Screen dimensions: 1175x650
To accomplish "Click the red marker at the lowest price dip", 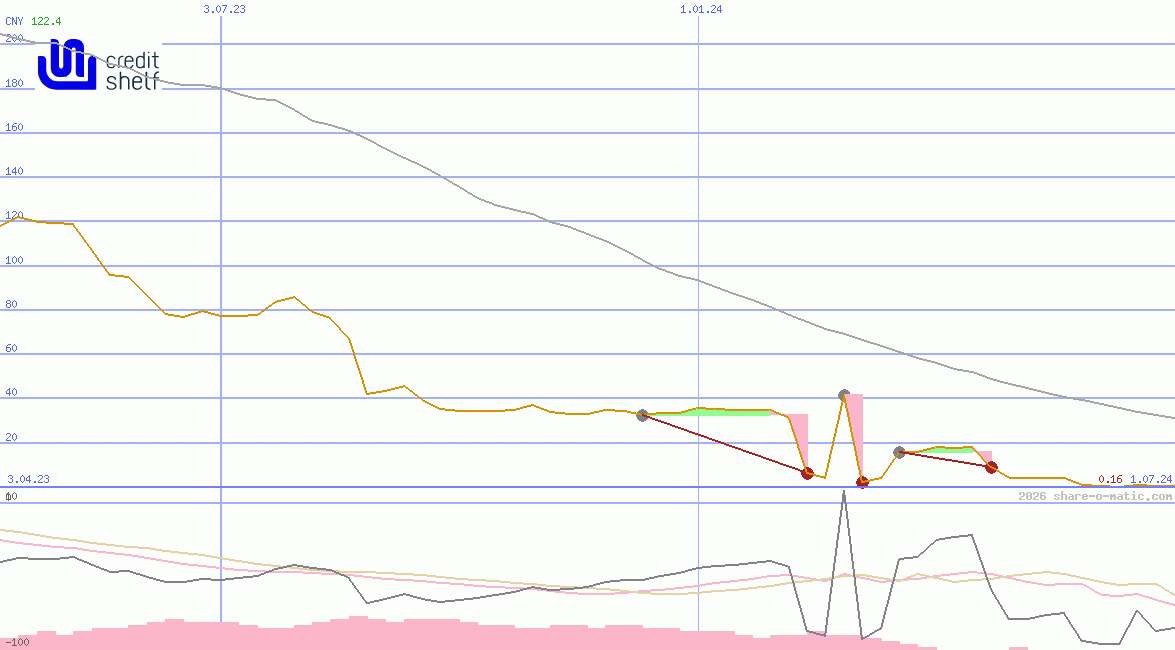I will [862, 482].
